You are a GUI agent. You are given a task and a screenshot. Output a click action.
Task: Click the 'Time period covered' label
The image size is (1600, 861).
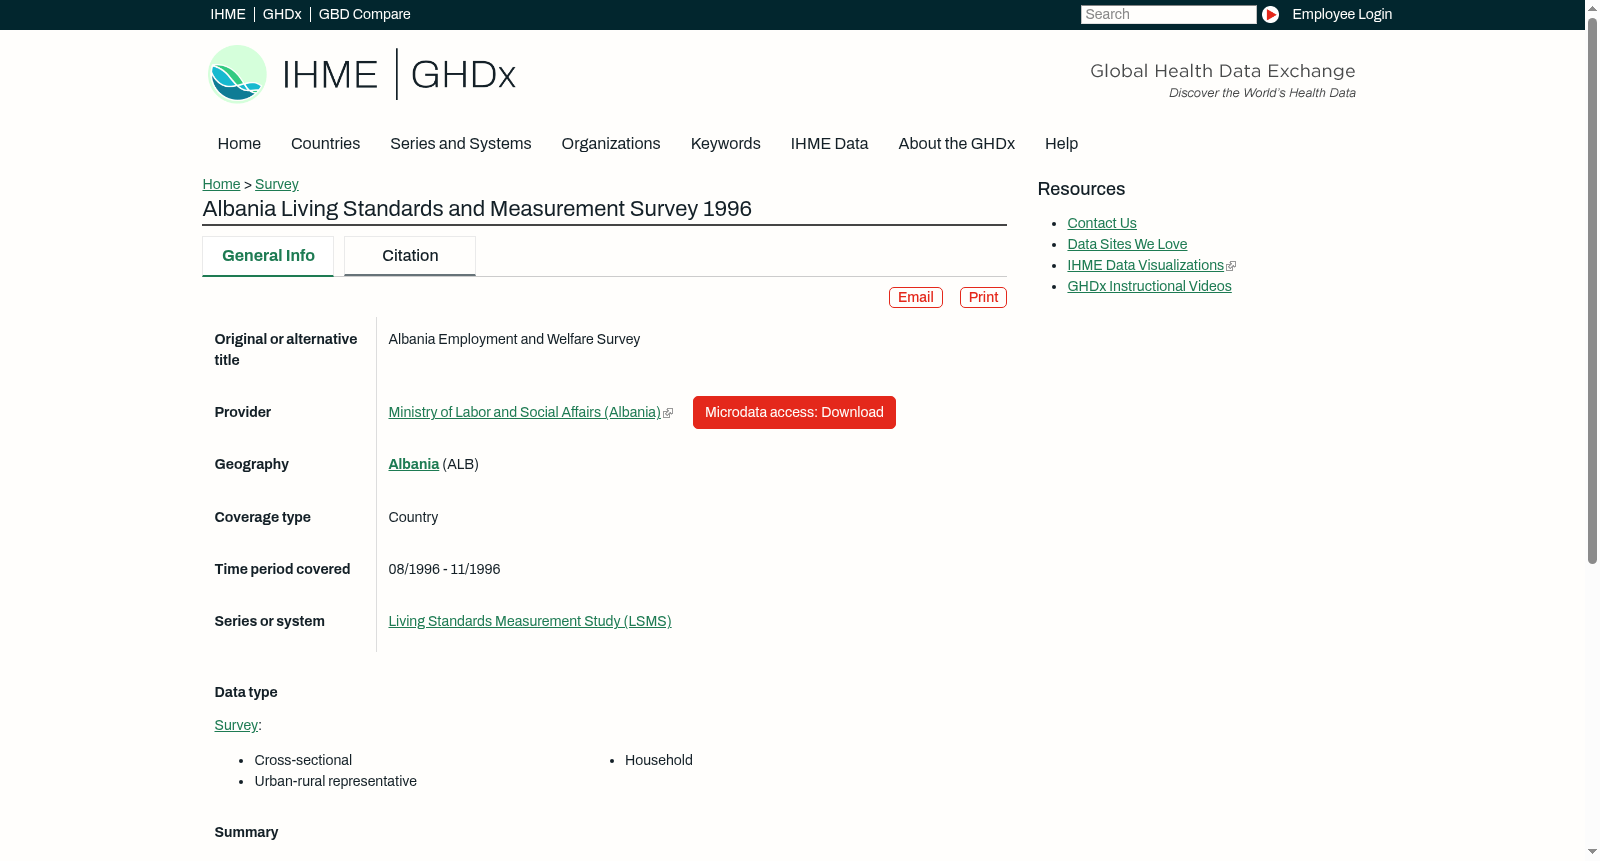(282, 569)
